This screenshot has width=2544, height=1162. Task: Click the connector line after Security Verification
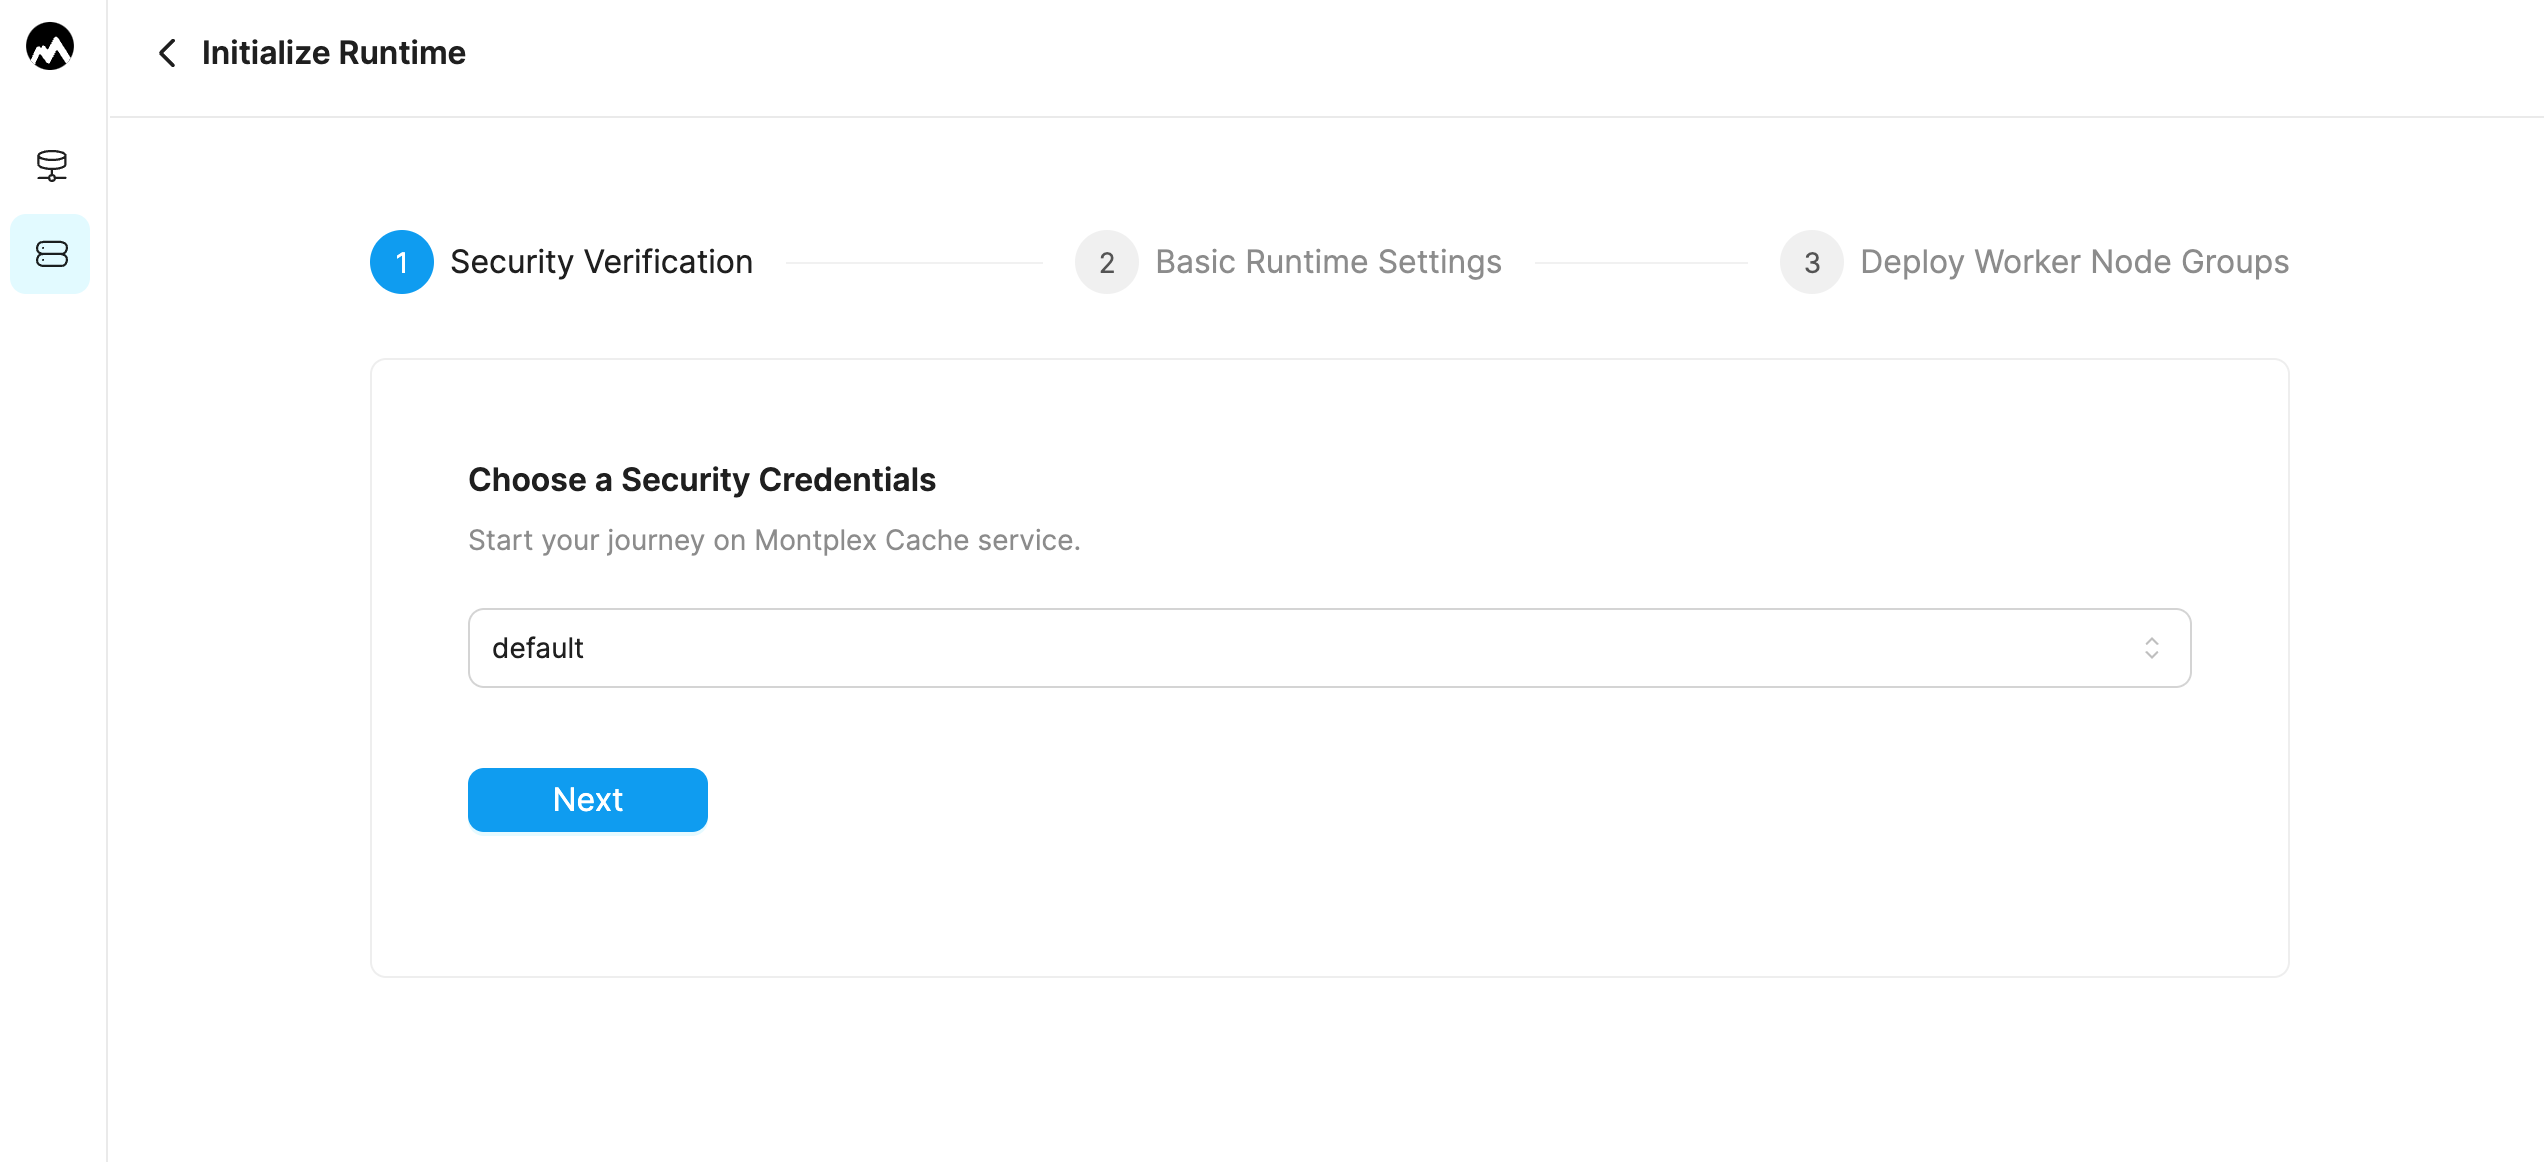pyautogui.click(x=914, y=263)
